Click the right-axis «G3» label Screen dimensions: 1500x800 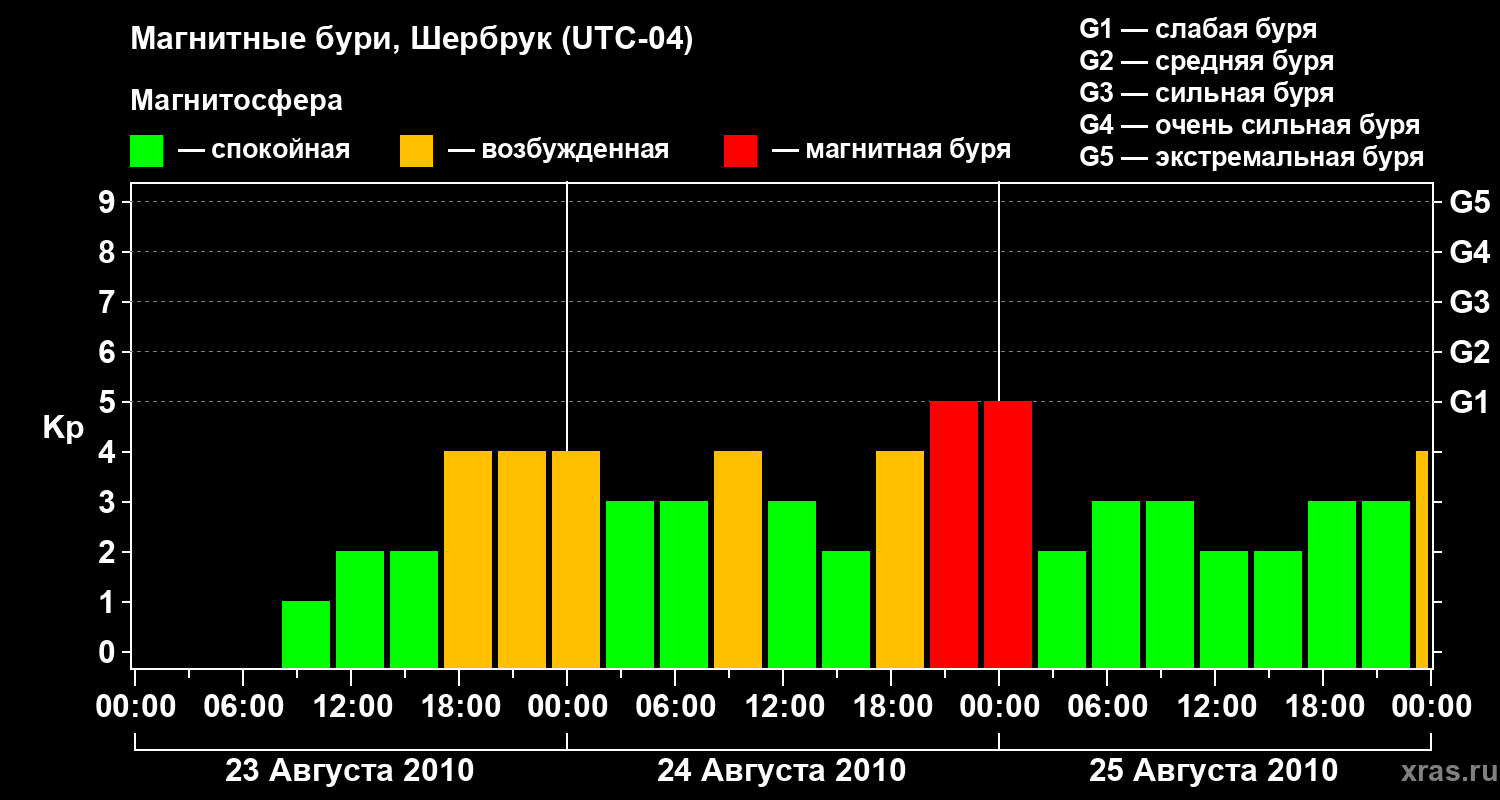[1469, 302]
